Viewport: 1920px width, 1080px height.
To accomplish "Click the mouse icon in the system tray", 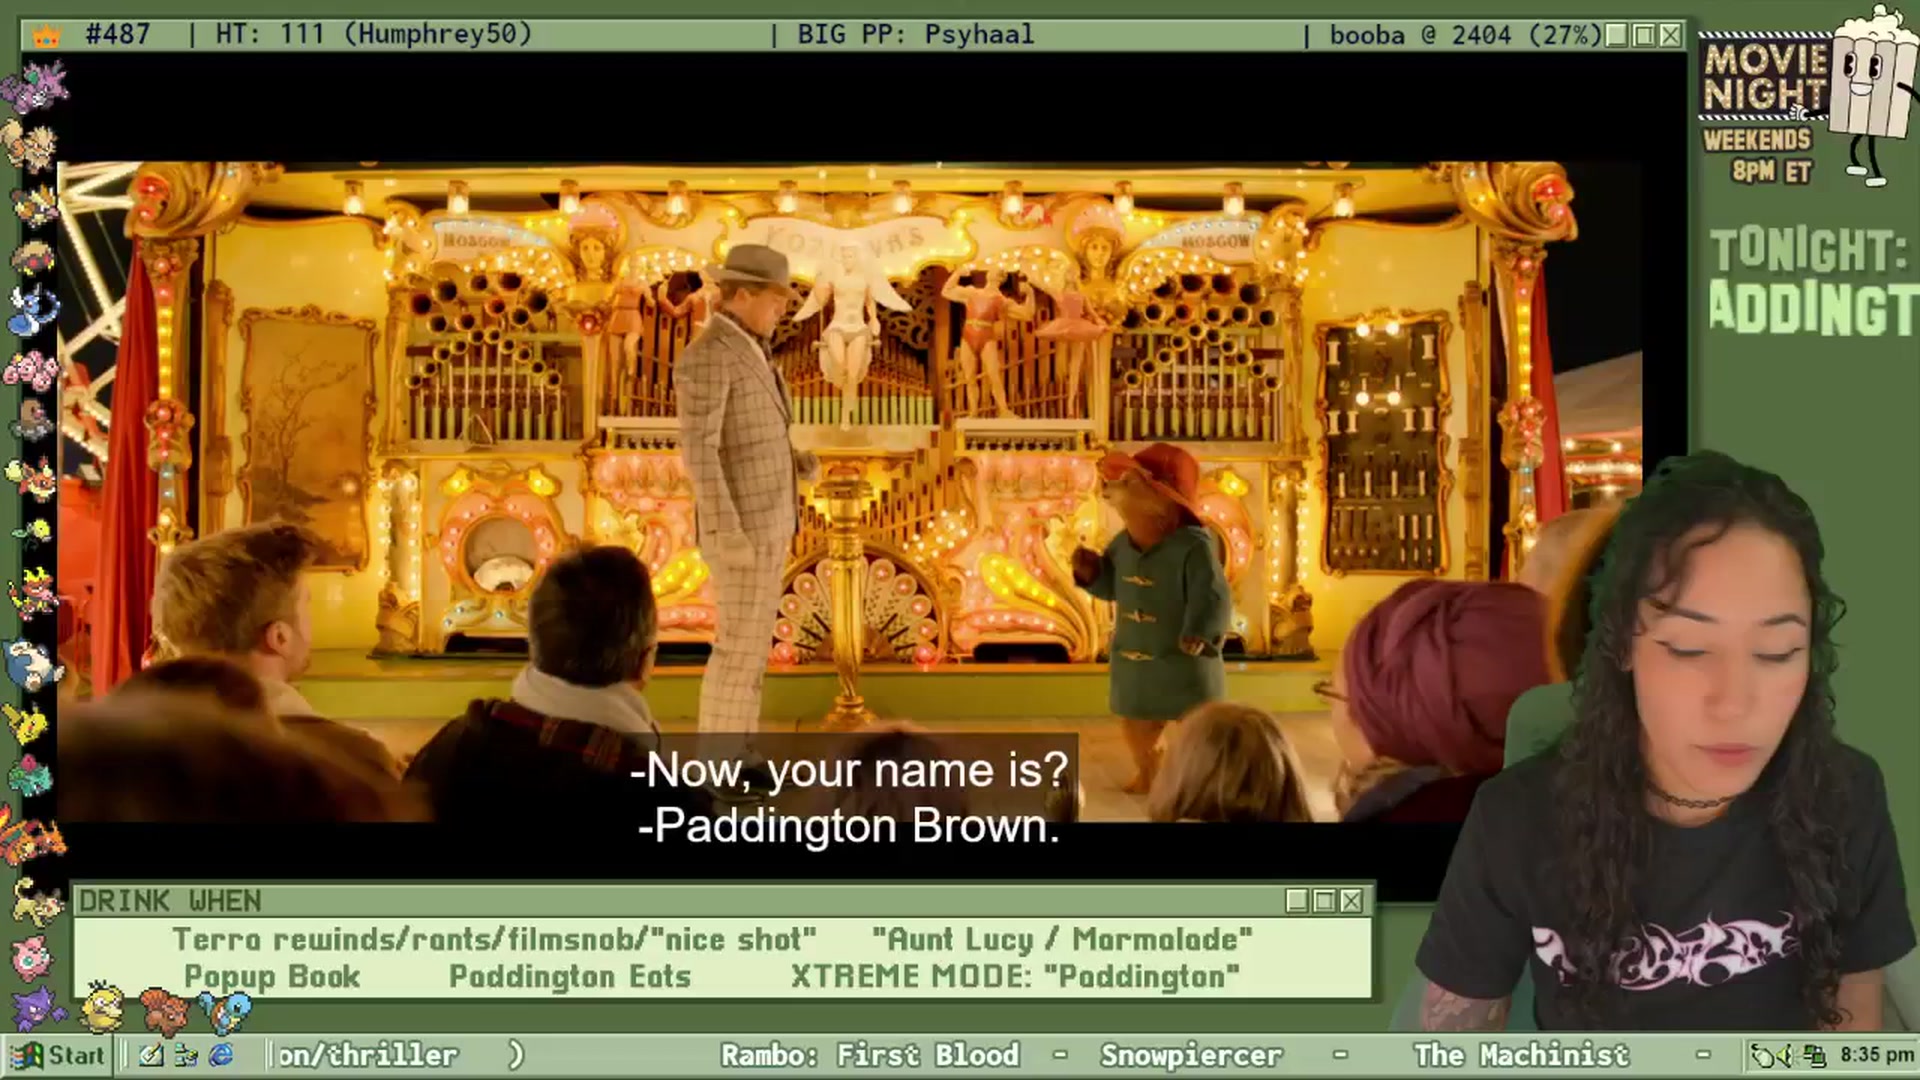I will point(1762,1056).
